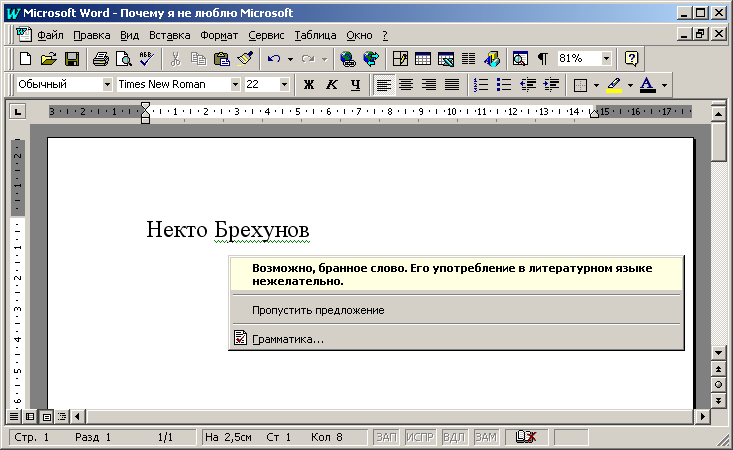
Task: Select Грамматика... in the context menu
Action: point(287,339)
